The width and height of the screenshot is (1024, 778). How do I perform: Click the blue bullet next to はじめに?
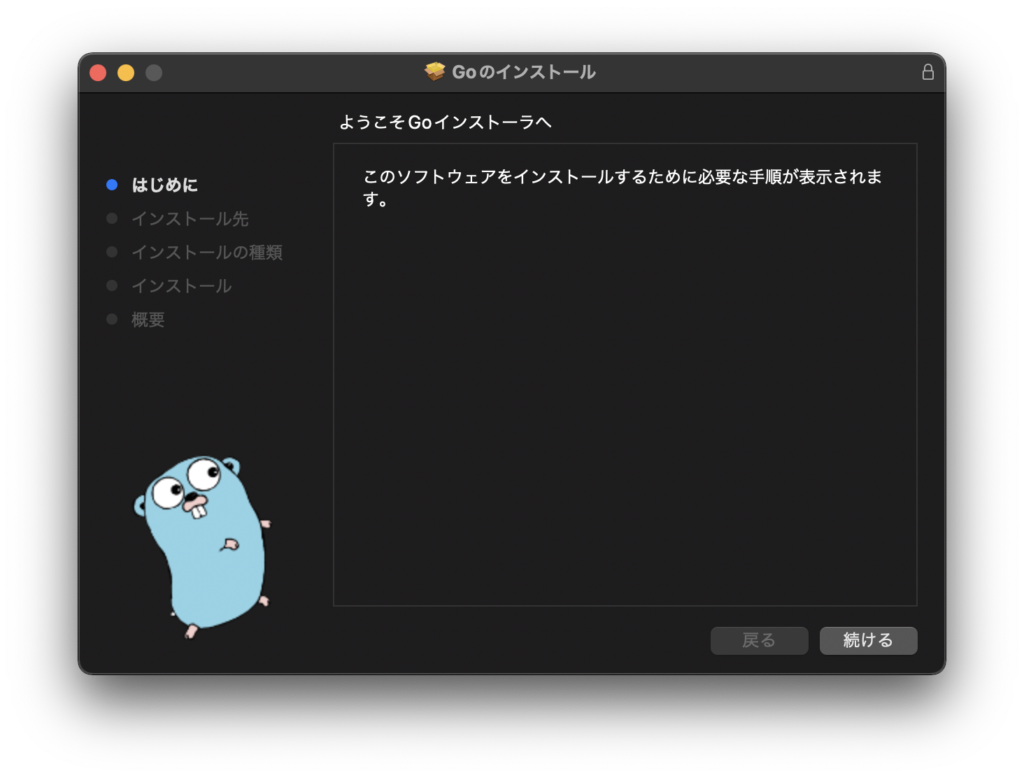112,185
